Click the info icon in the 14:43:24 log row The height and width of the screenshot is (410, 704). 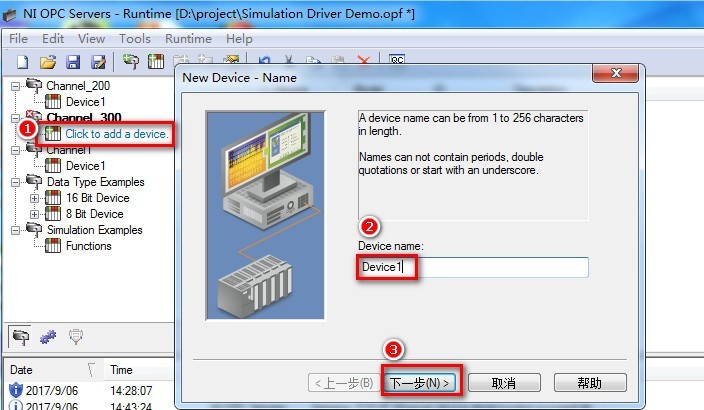(x=16, y=405)
